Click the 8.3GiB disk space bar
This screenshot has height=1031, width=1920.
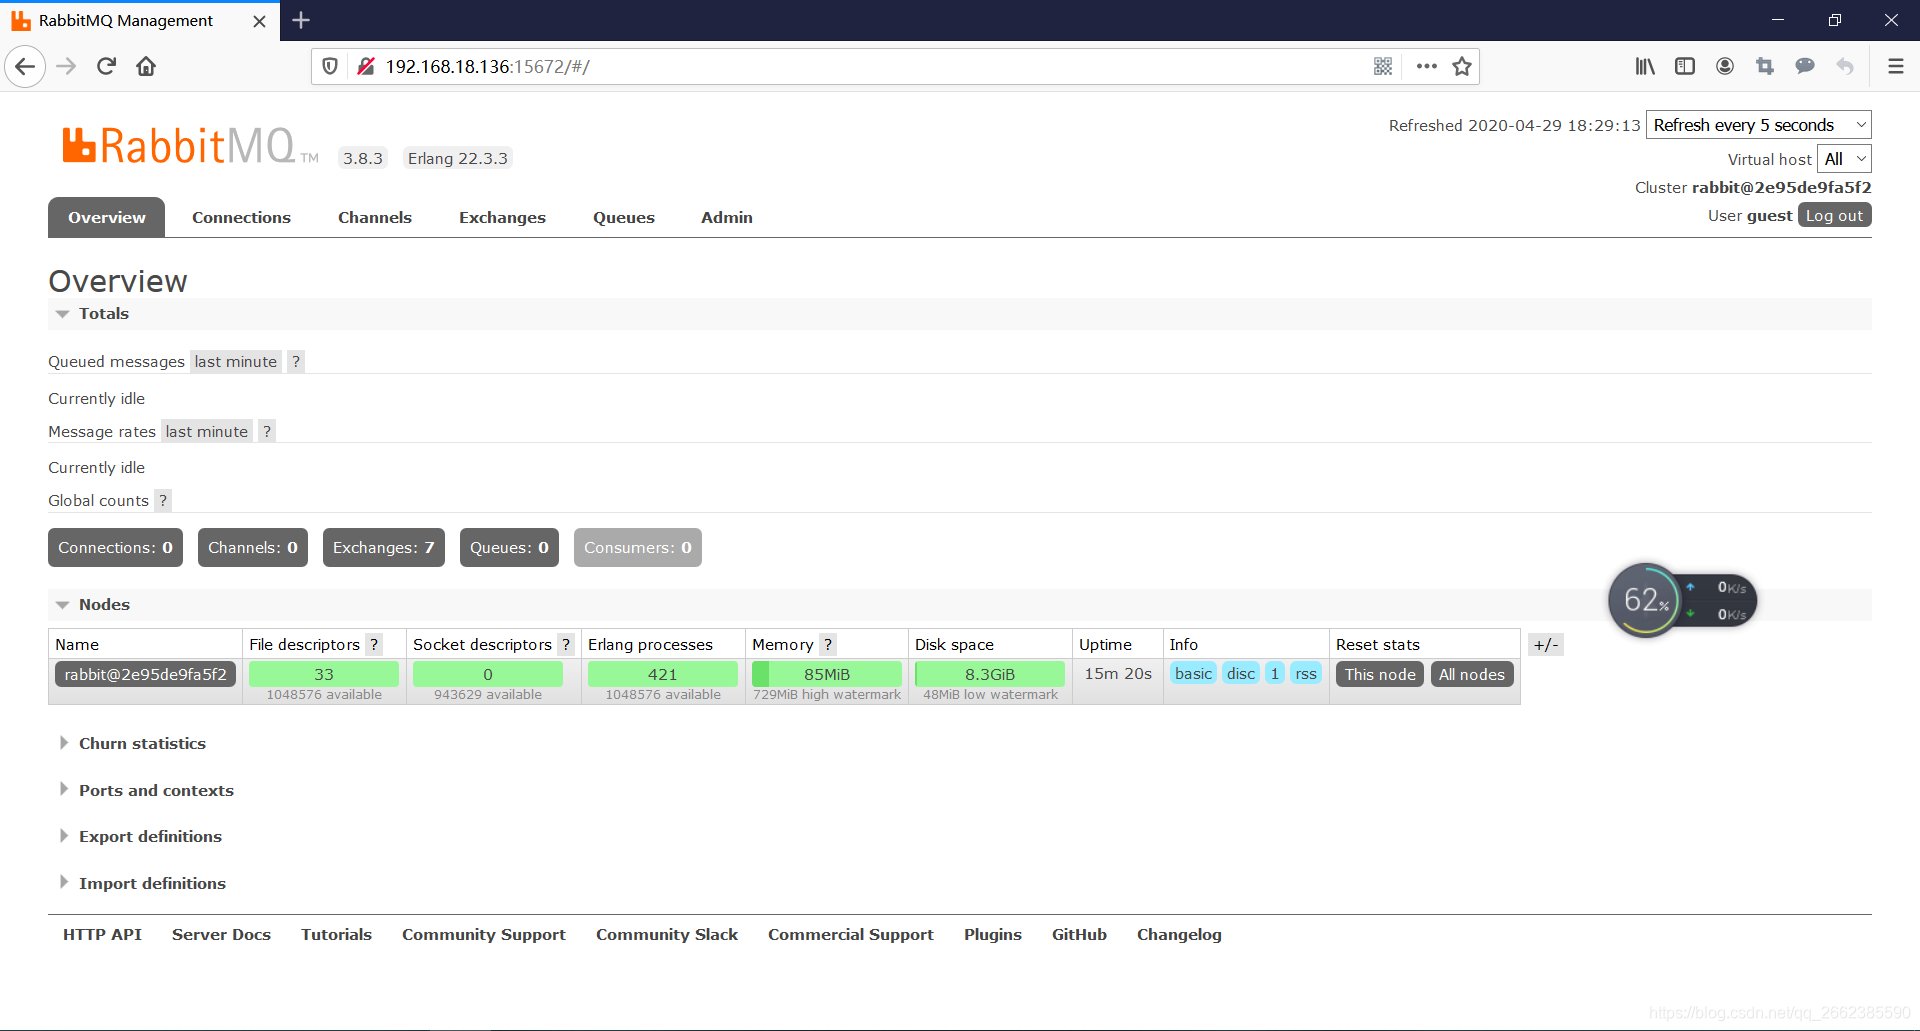coord(990,675)
